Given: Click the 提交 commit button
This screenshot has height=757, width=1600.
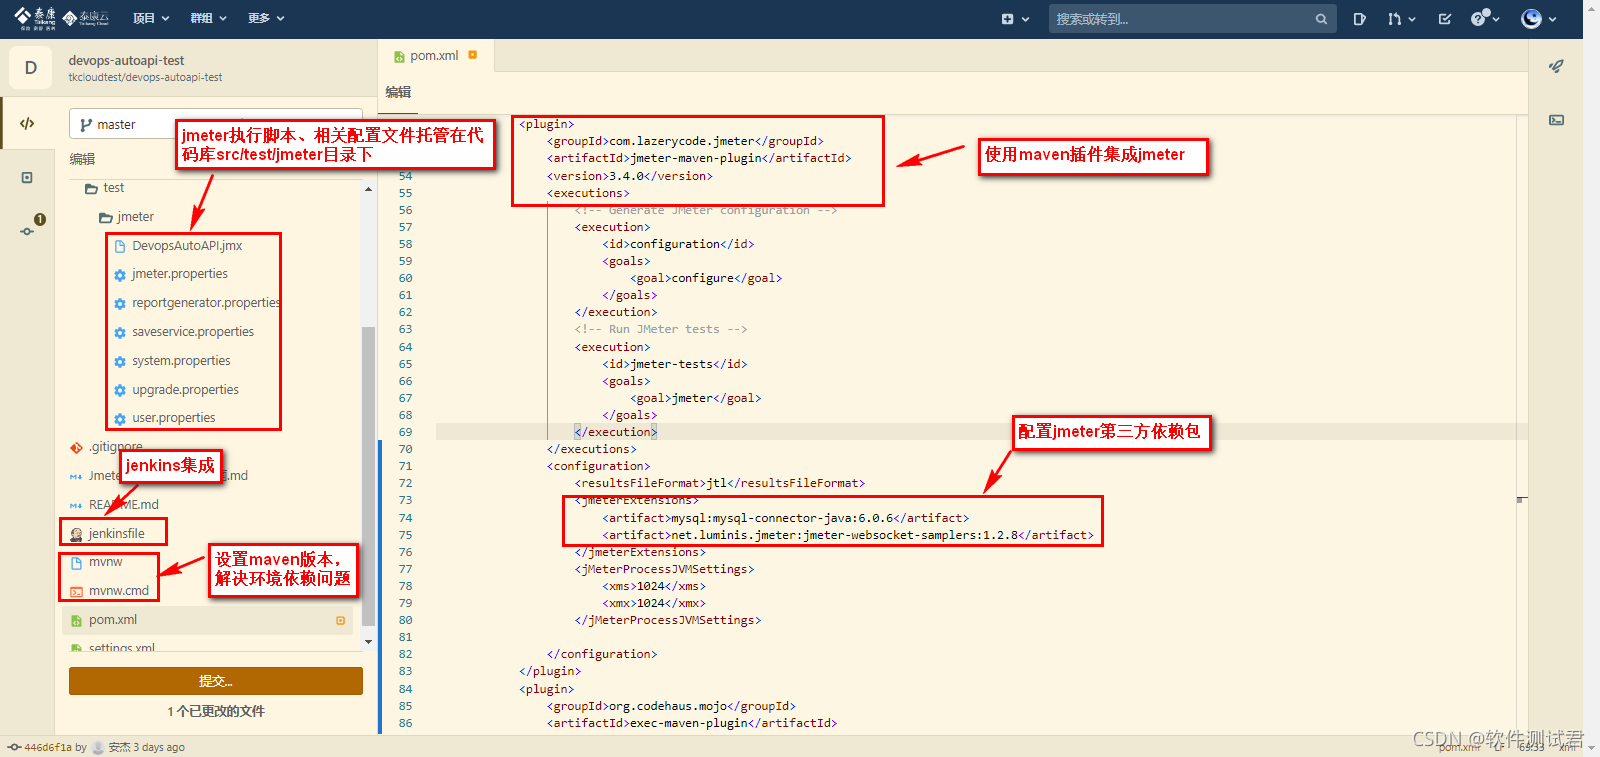Looking at the screenshot, I should click(x=216, y=681).
